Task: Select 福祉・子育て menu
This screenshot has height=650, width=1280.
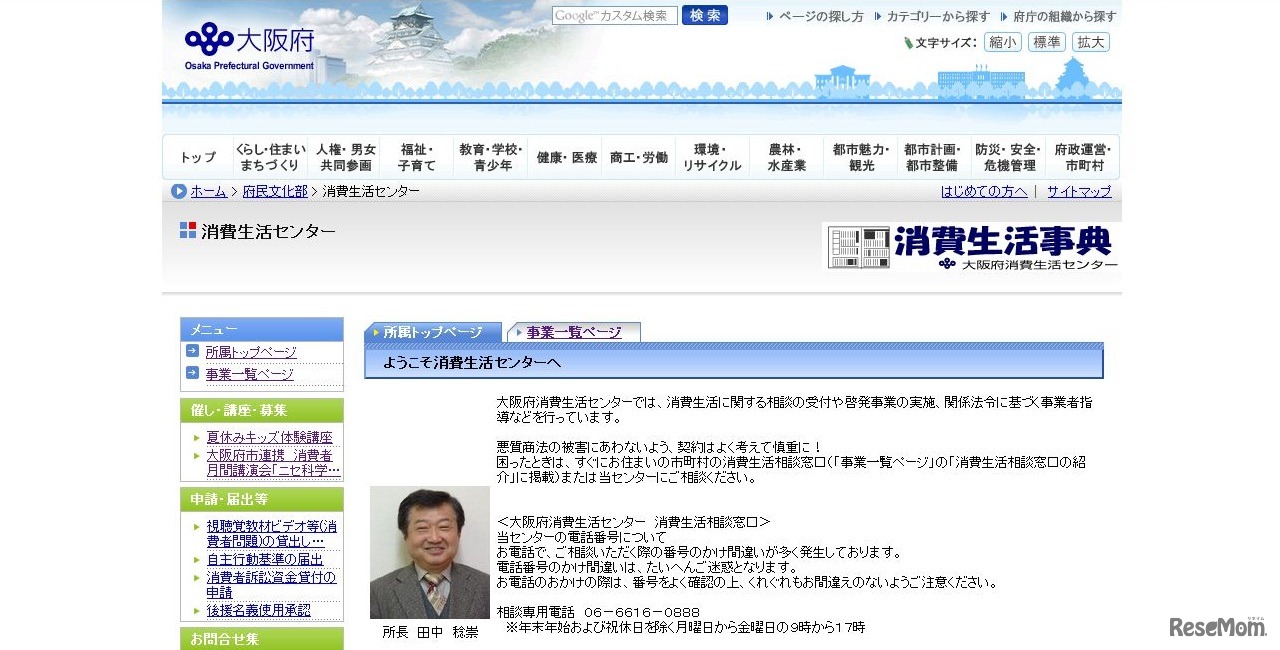Action: pos(417,157)
